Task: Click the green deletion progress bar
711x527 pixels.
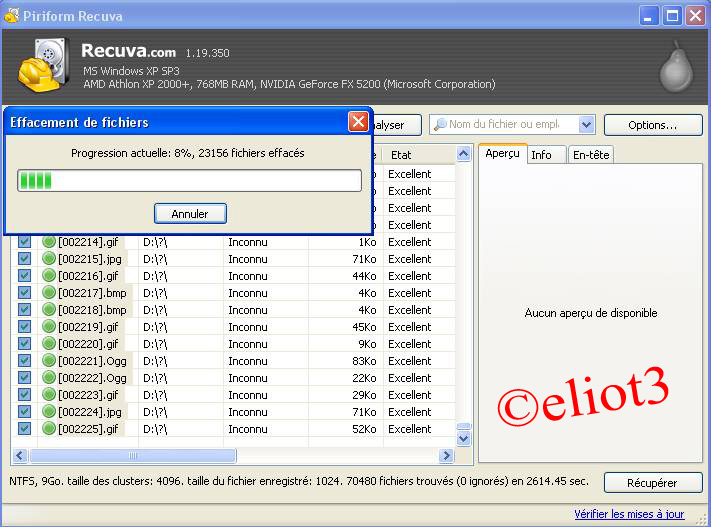Action: [190, 181]
